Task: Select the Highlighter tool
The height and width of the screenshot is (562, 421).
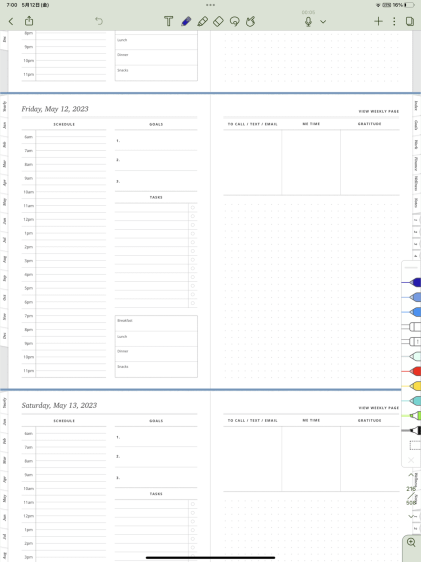Action: [x=202, y=22]
